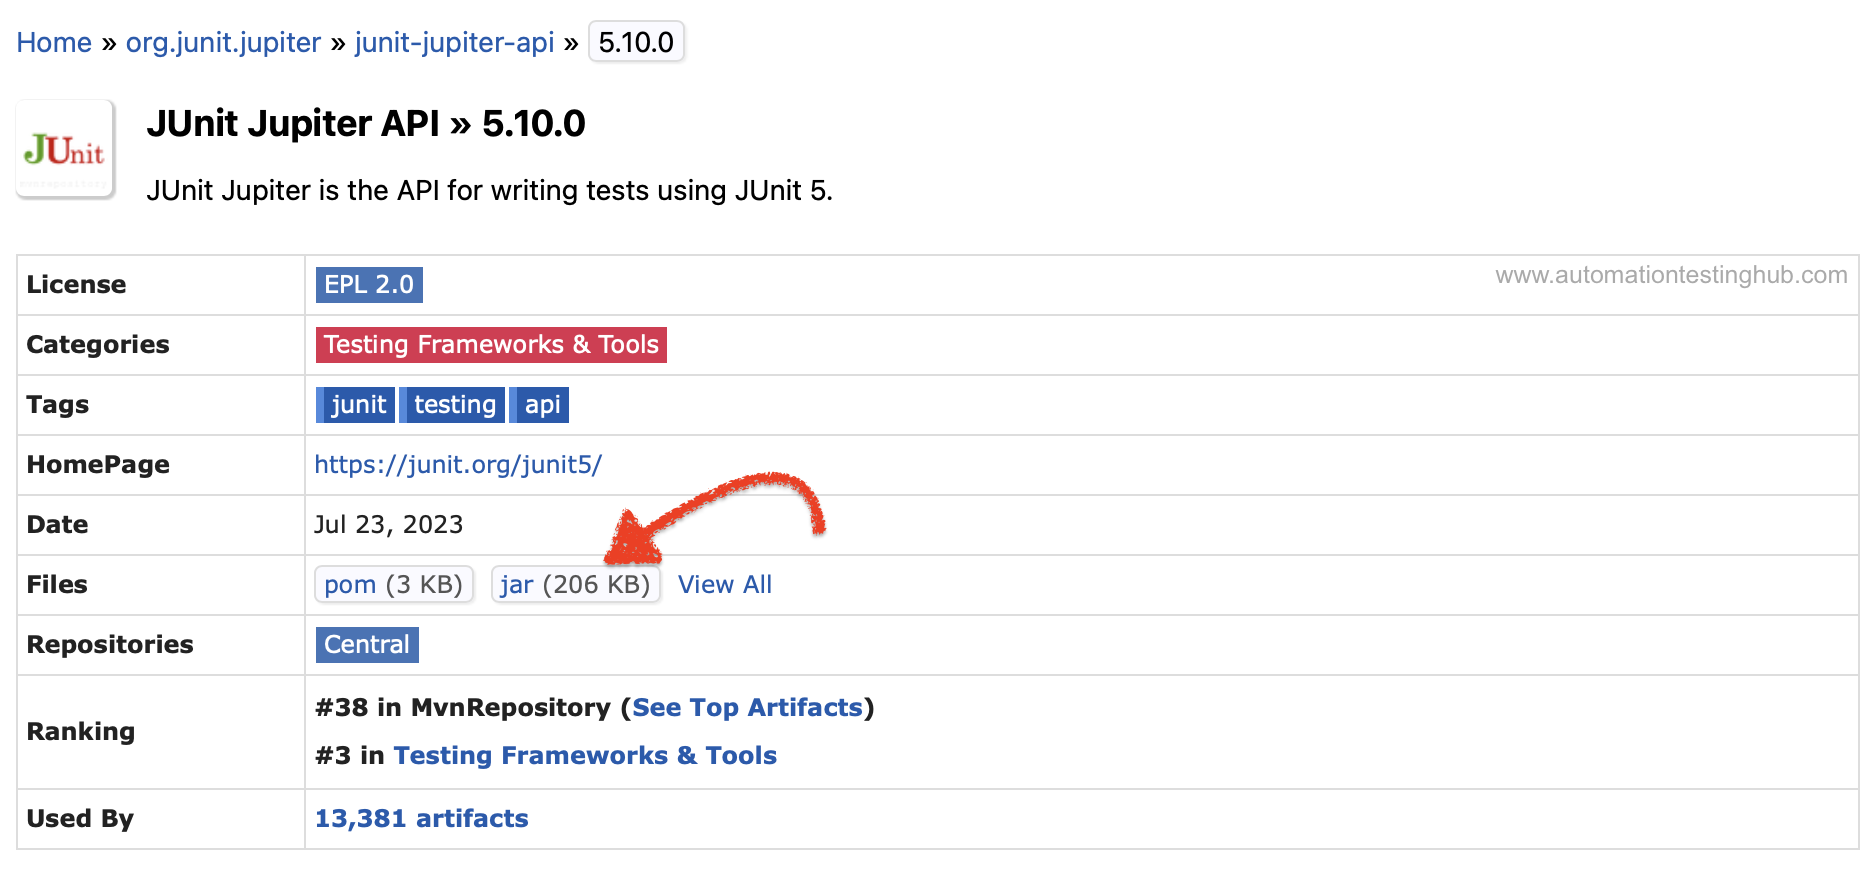The image size is (1874, 870).
Task: Click the Jul 23, 2023 date value
Action: [x=389, y=524]
